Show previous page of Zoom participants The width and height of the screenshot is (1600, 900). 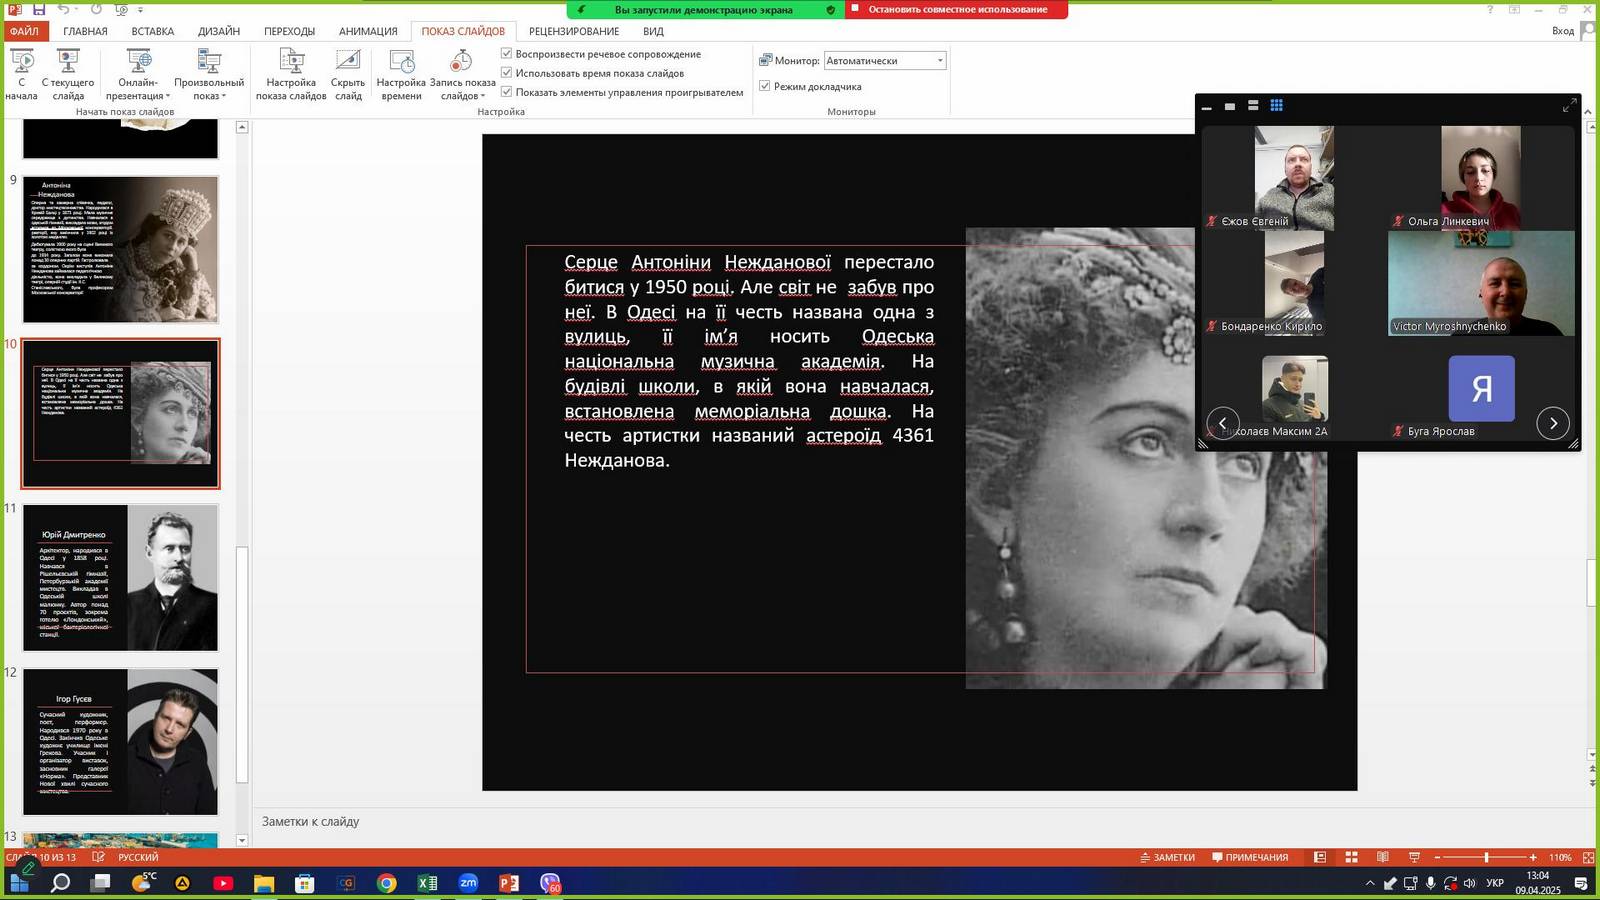(x=1222, y=423)
